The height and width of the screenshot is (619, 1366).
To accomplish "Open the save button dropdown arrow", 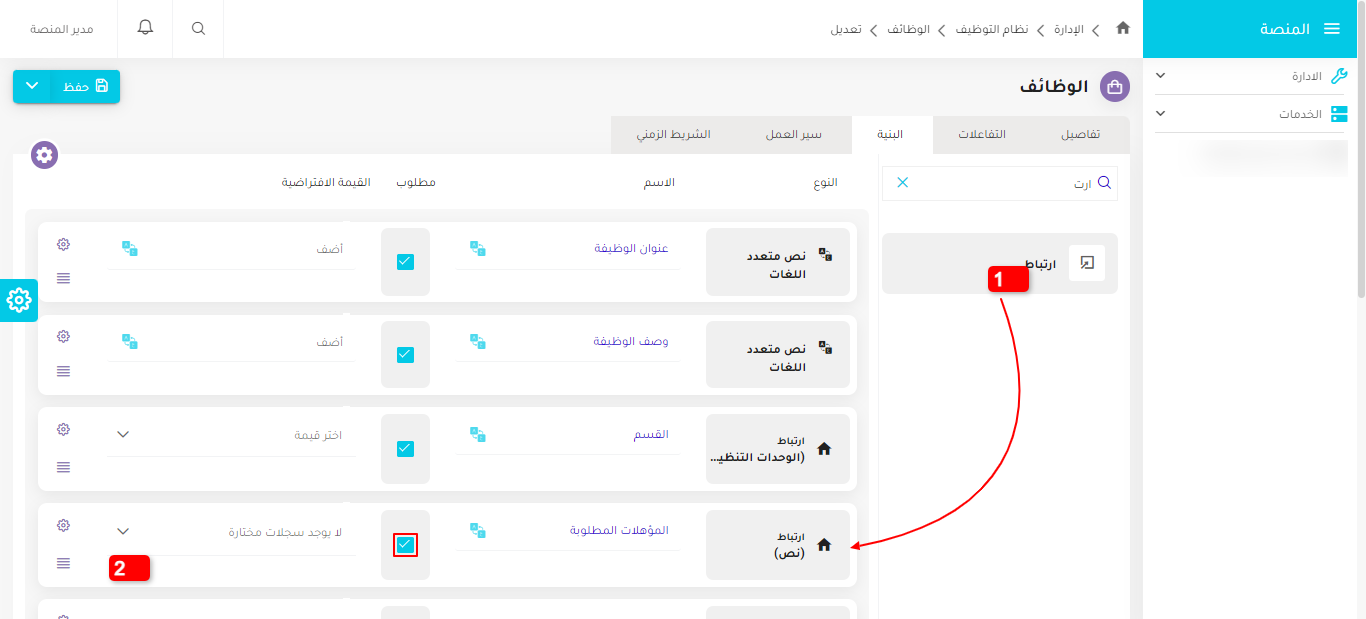I will pyautogui.click(x=31, y=87).
